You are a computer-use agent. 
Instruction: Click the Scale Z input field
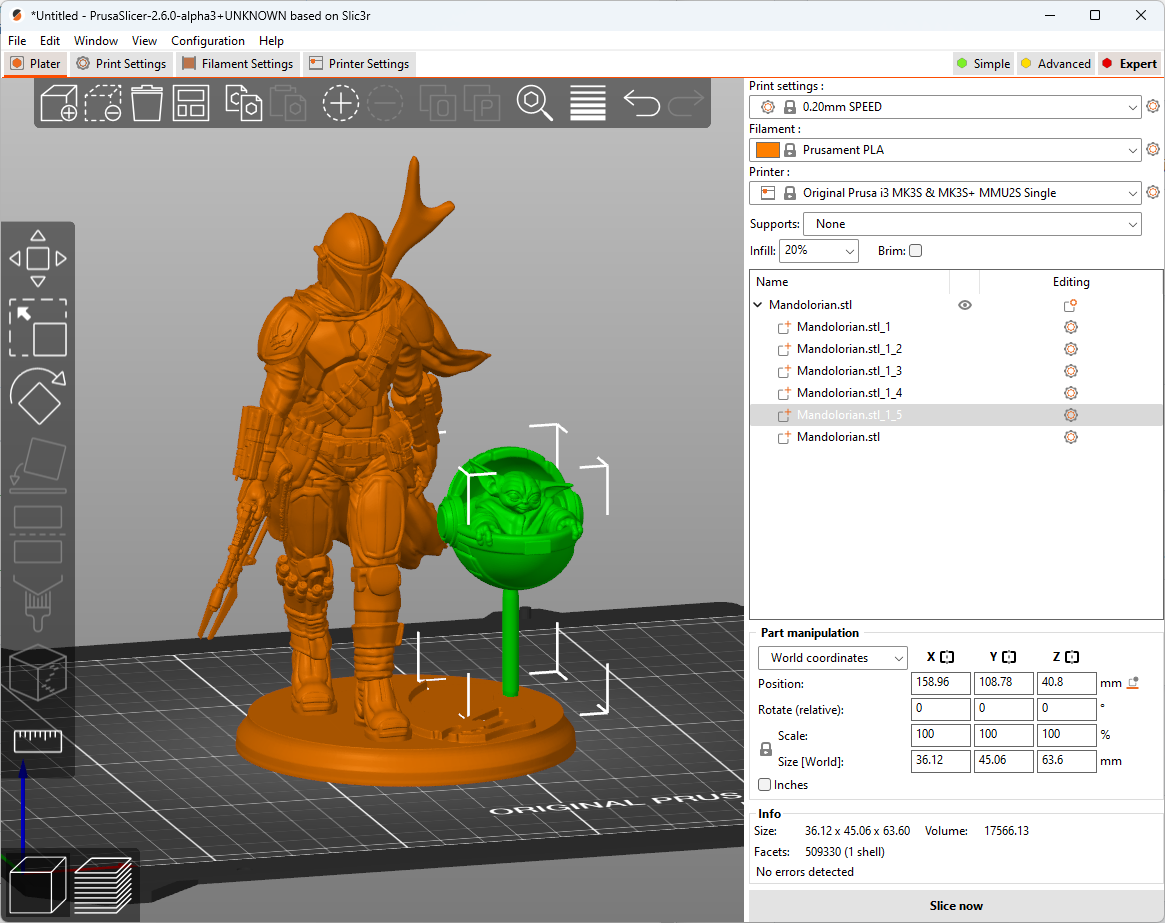point(1067,735)
